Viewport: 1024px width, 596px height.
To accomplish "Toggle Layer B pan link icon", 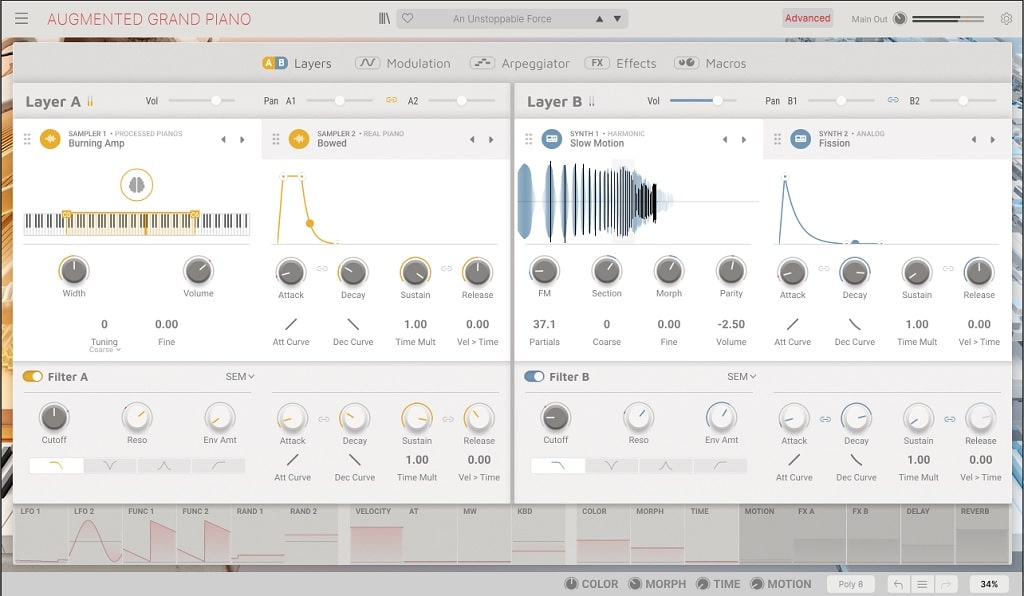I will coord(893,100).
